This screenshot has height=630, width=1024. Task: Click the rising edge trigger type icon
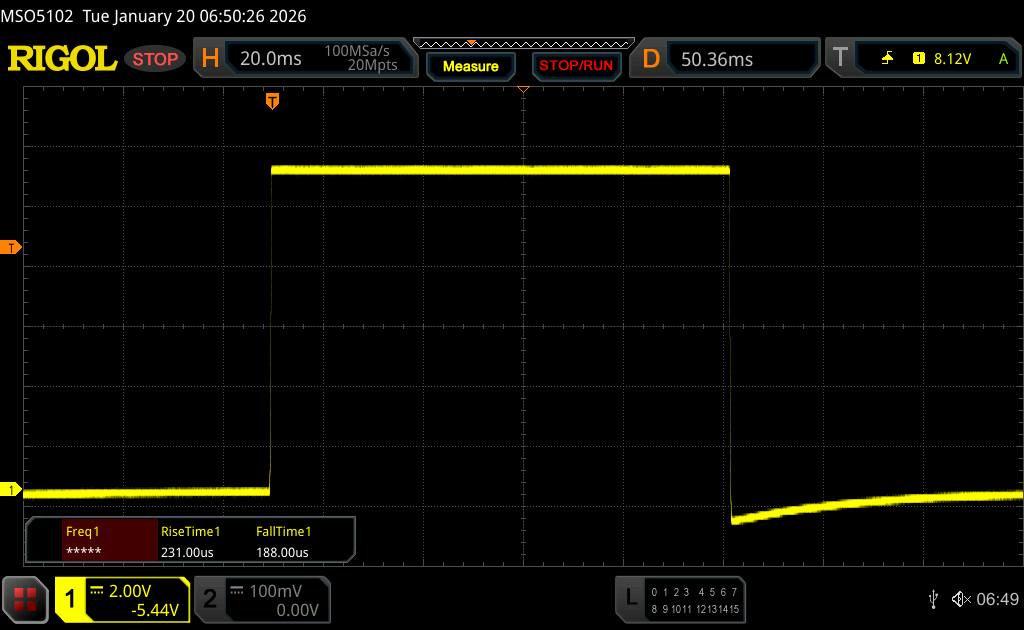point(887,59)
